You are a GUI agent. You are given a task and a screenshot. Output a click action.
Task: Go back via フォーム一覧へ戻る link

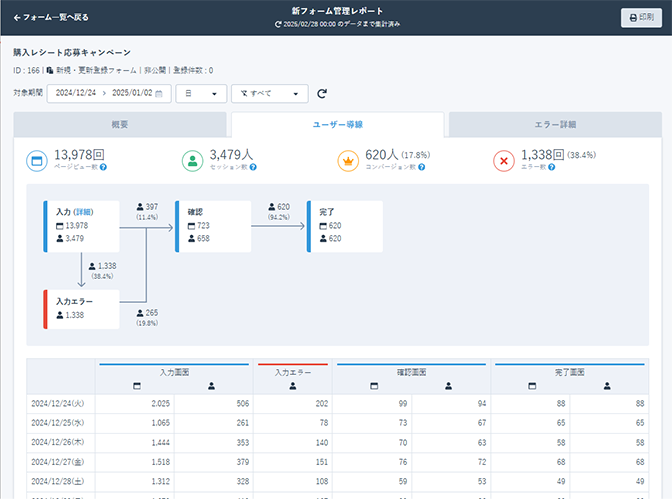tap(51, 18)
